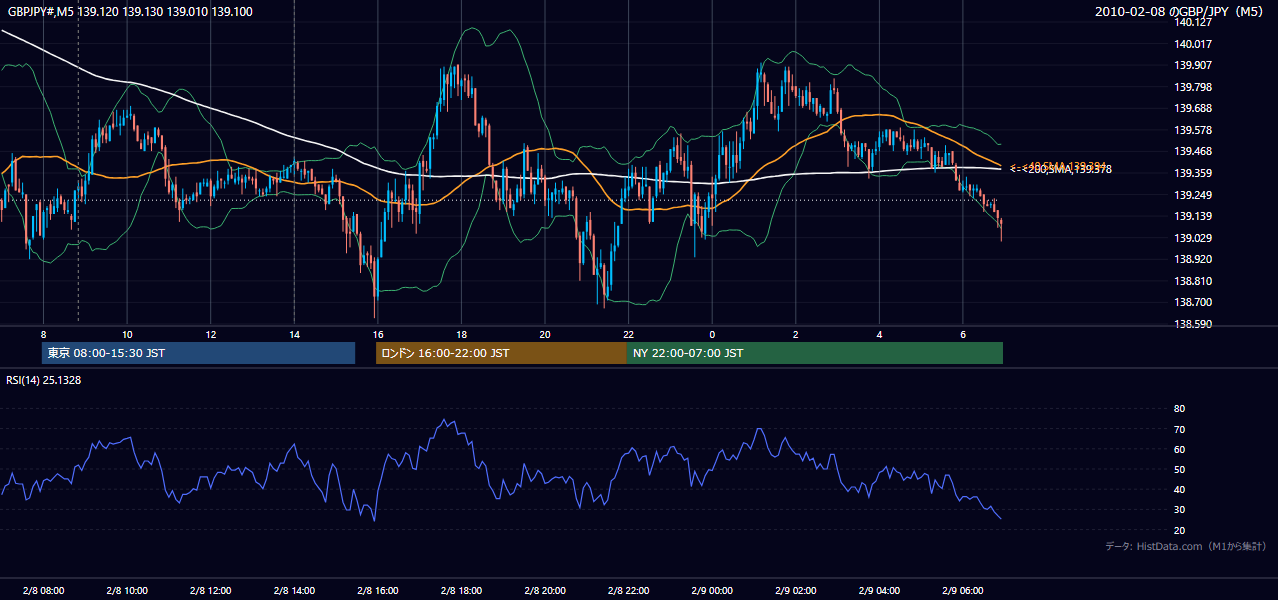The height and width of the screenshot is (600, 1278).
Task: Click the bottom axis label 2/9 04:00
Action: [x=880, y=590]
